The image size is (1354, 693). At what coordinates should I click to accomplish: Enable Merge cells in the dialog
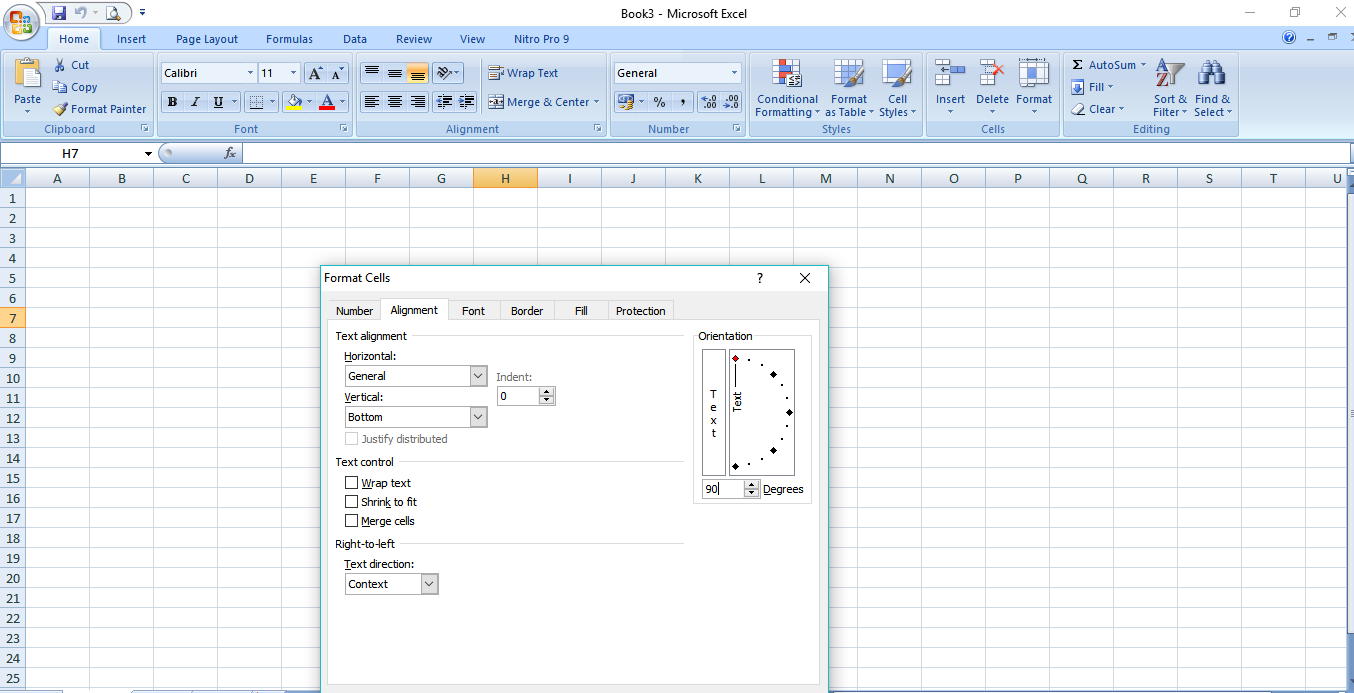(x=352, y=520)
